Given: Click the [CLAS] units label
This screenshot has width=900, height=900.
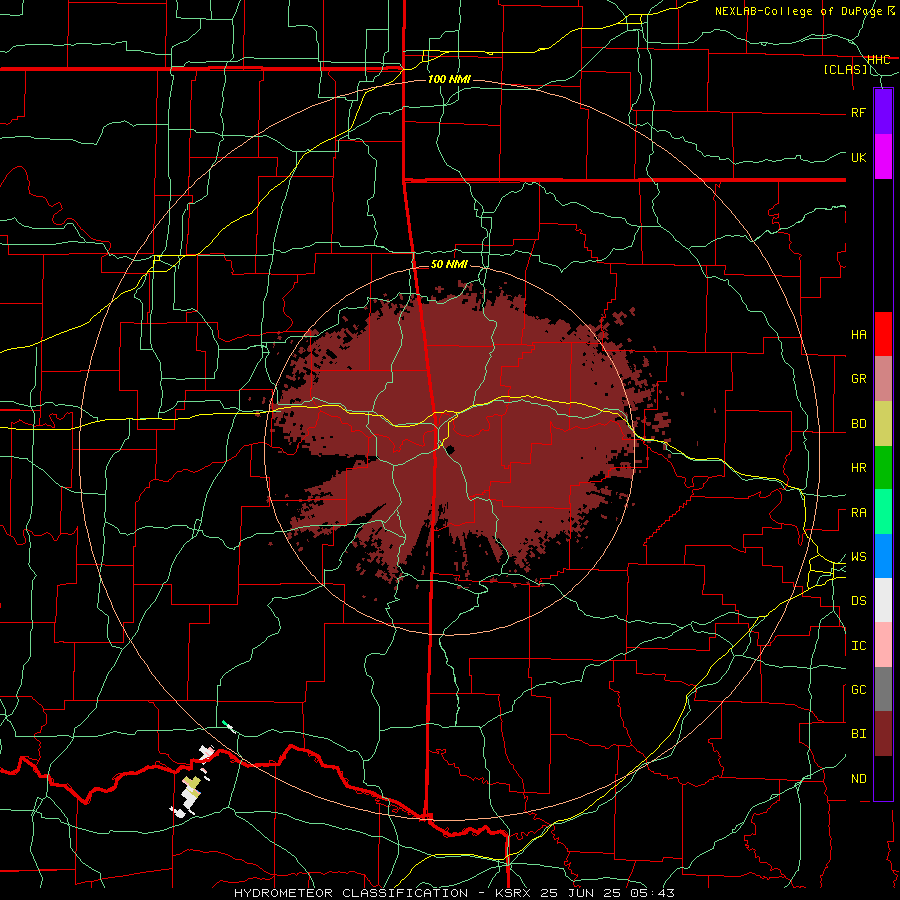Looking at the screenshot, I should pyautogui.click(x=845, y=70).
